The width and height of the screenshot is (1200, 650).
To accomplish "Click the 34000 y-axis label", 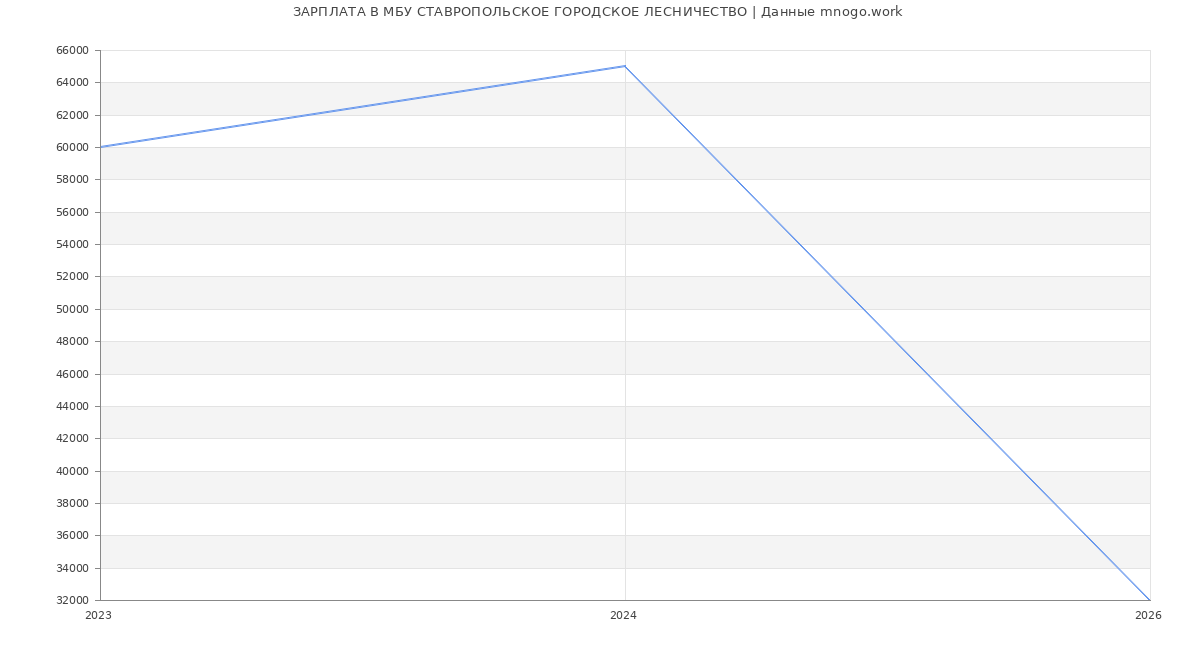I will 72,568.
